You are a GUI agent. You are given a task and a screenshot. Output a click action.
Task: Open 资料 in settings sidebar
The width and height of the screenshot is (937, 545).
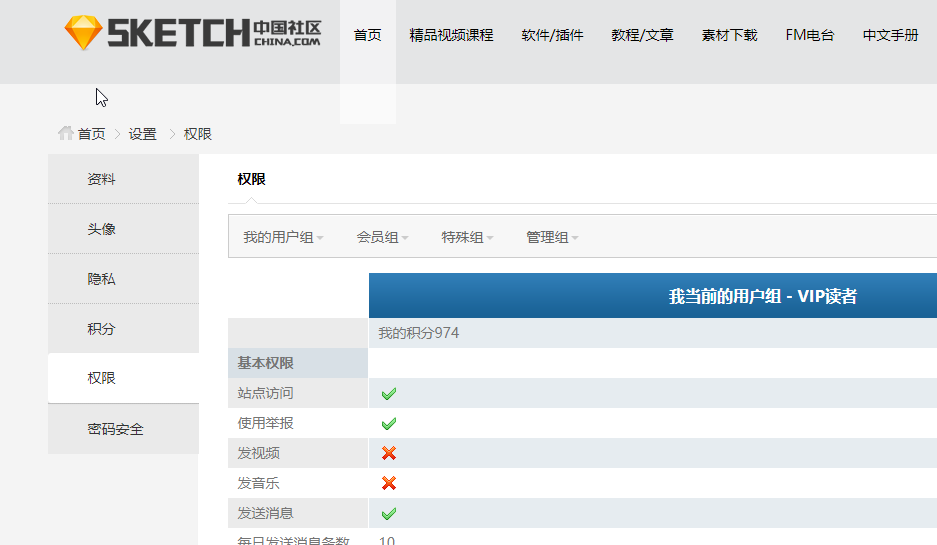(123, 179)
